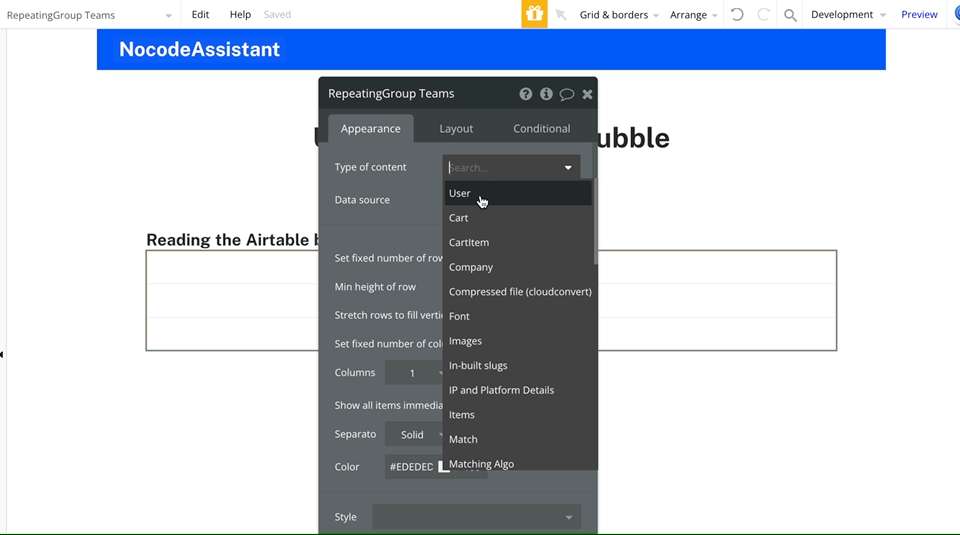Select Matching Algo option
Screen dimensions: 960x535
coord(518,463)
